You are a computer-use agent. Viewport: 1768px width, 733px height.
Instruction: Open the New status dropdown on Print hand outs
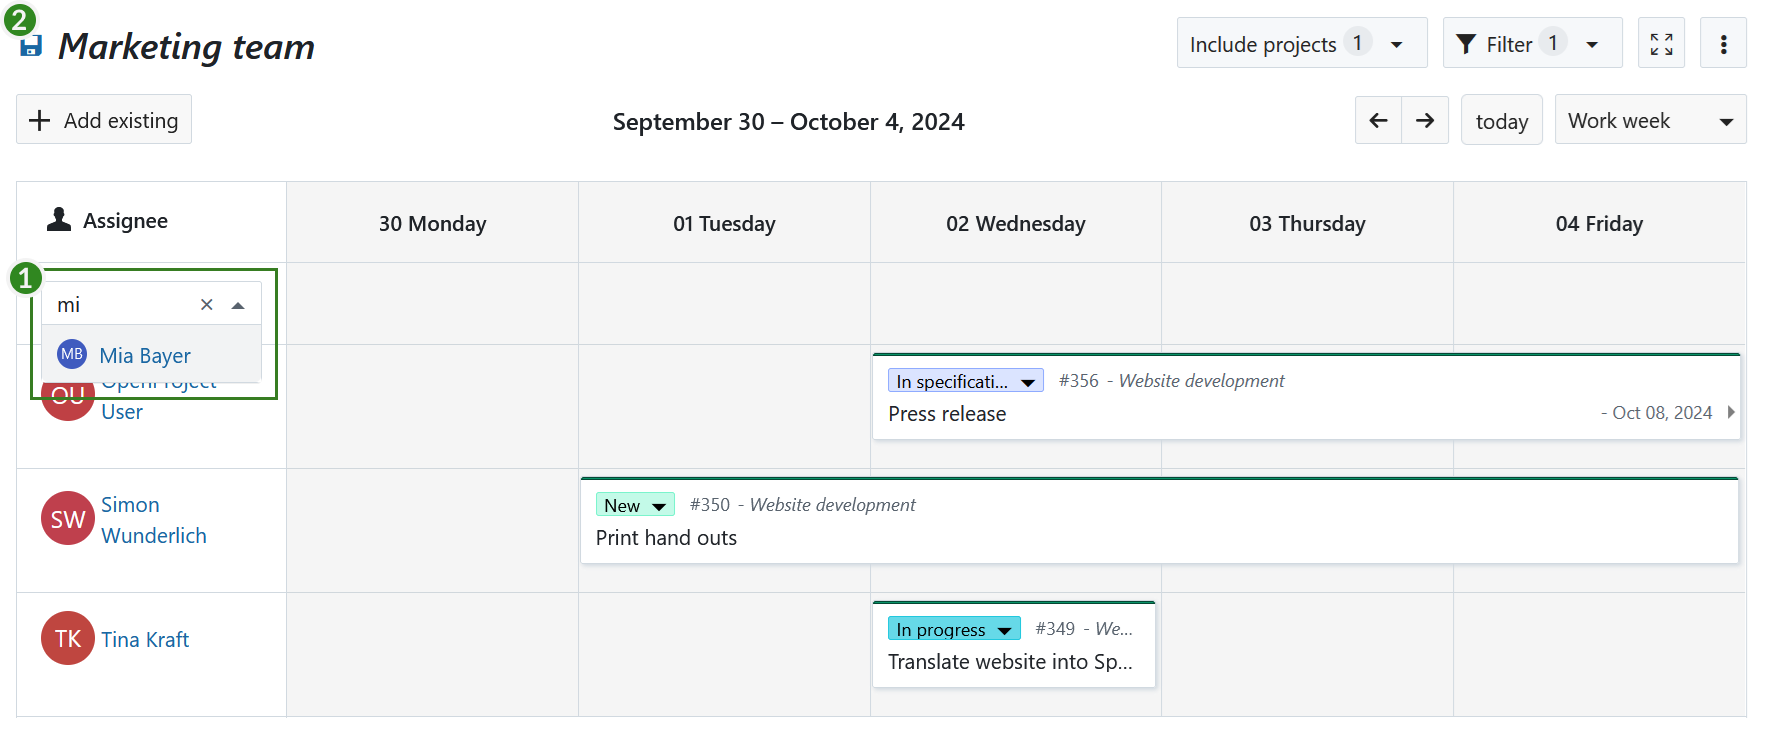[657, 505]
